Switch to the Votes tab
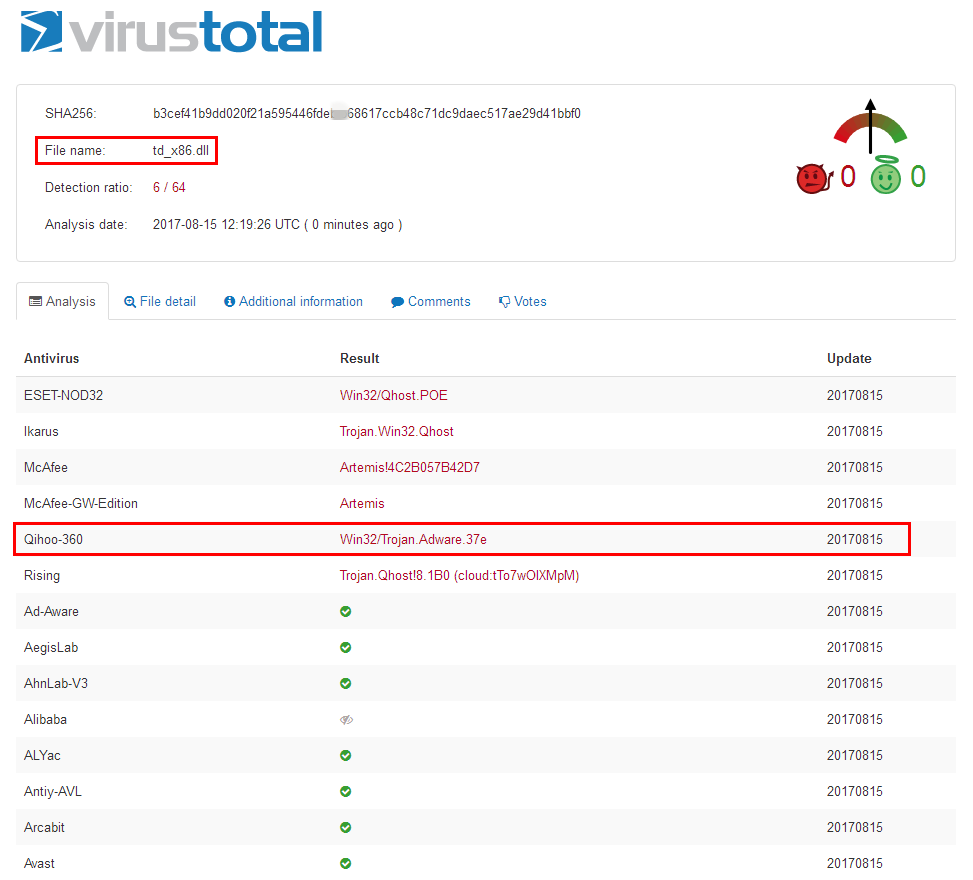Image resolution: width=973 pixels, height=880 pixels. 522,301
